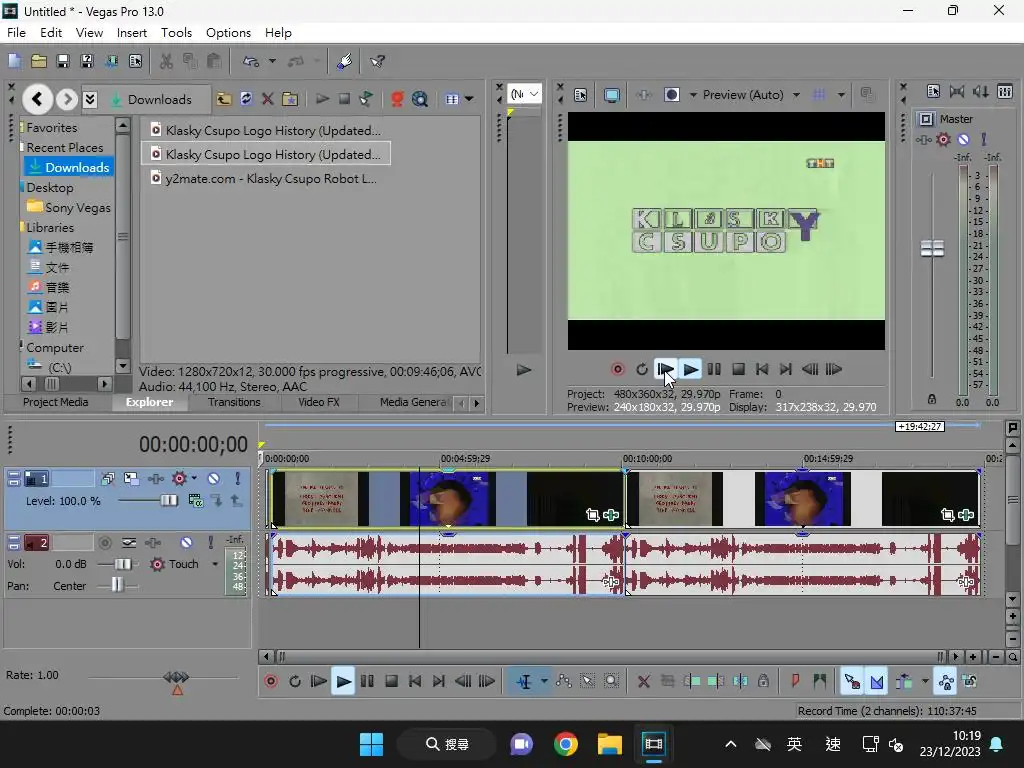Viewport: 1024px width, 768px height.
Task: Open File Explorer from the taskbar
Action: (x=609, y=744)
